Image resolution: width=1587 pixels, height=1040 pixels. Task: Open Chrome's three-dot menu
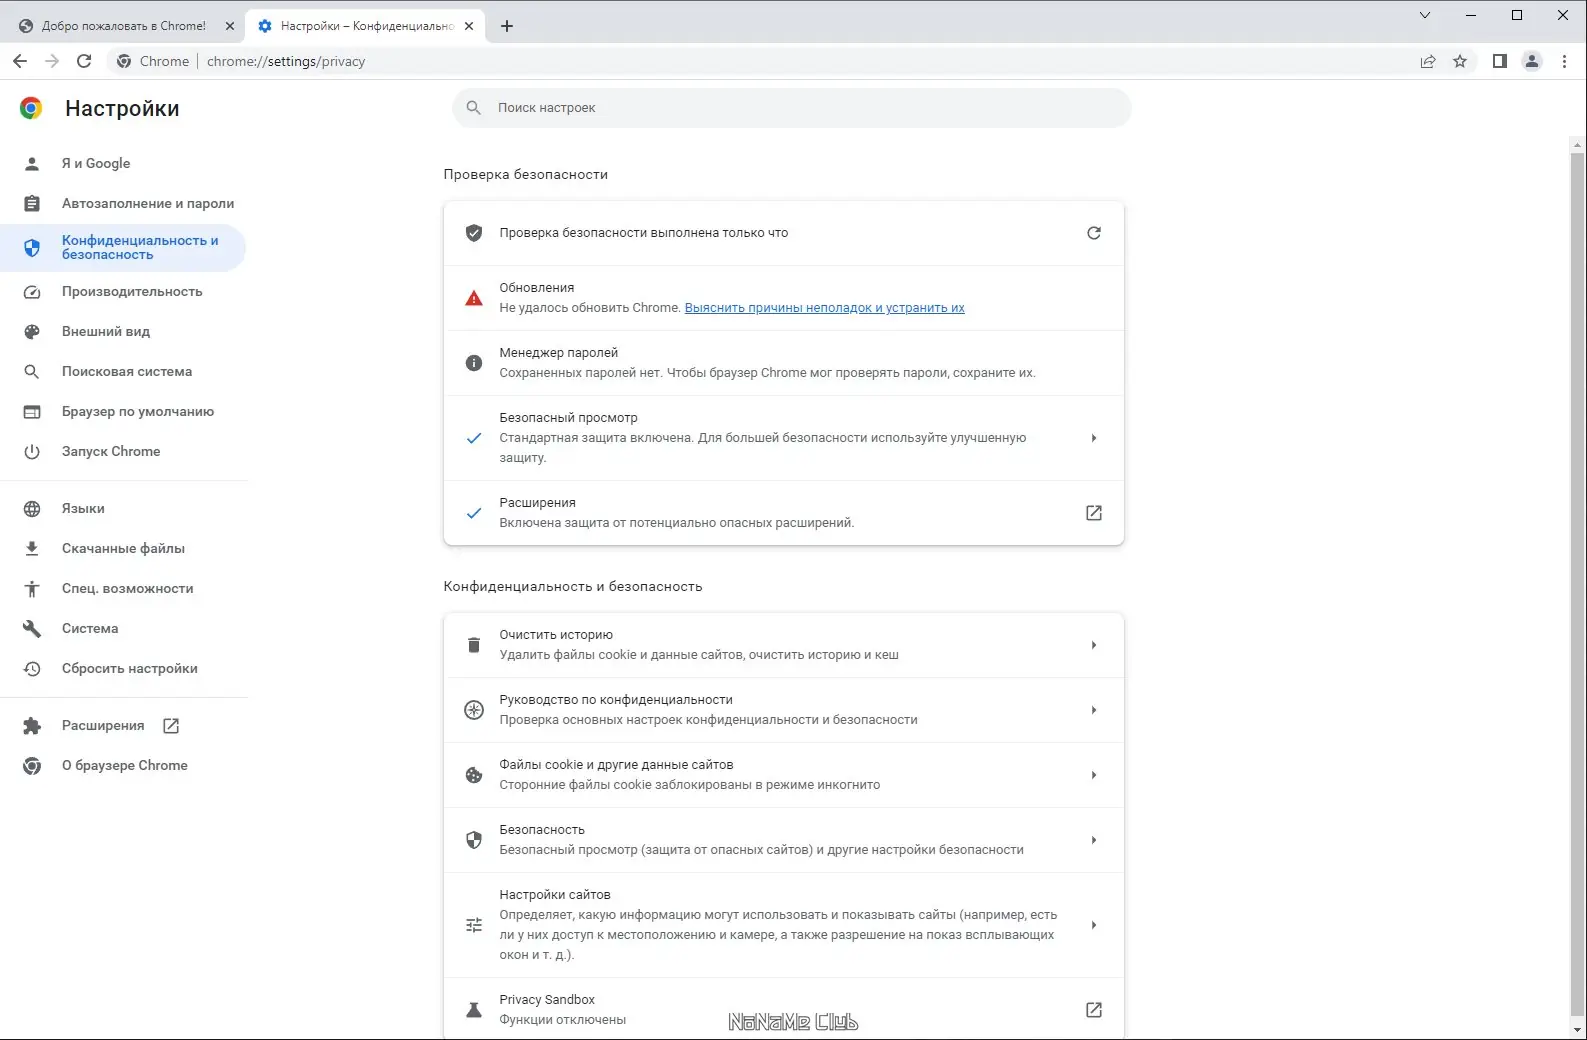pyautogui.click(x=1564, y=61)
